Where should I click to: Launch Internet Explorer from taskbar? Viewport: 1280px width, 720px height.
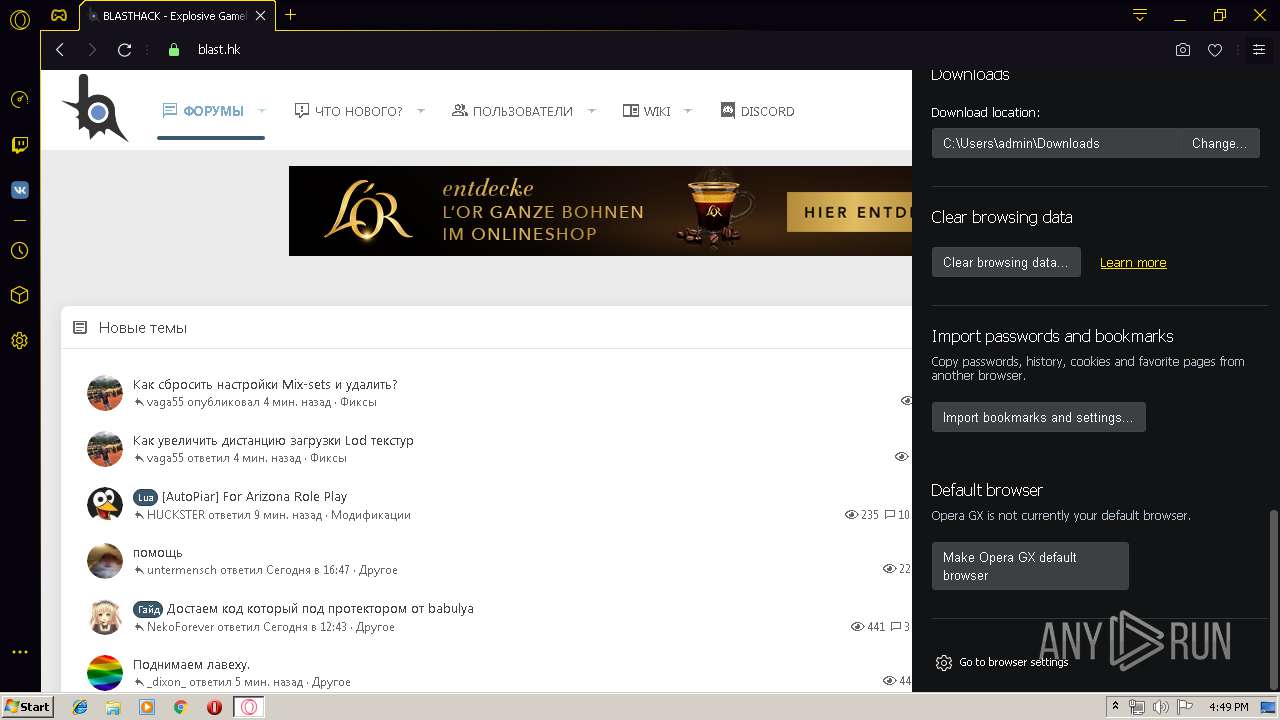coord(80,707)
